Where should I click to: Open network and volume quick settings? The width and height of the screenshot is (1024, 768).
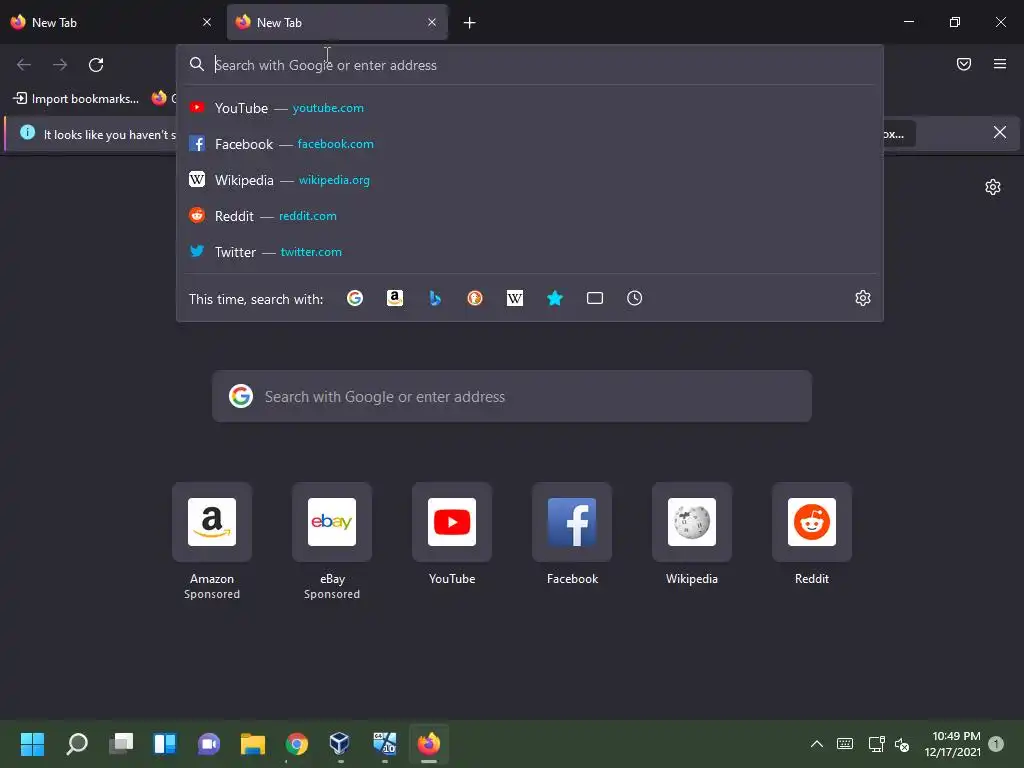(889, 744)
